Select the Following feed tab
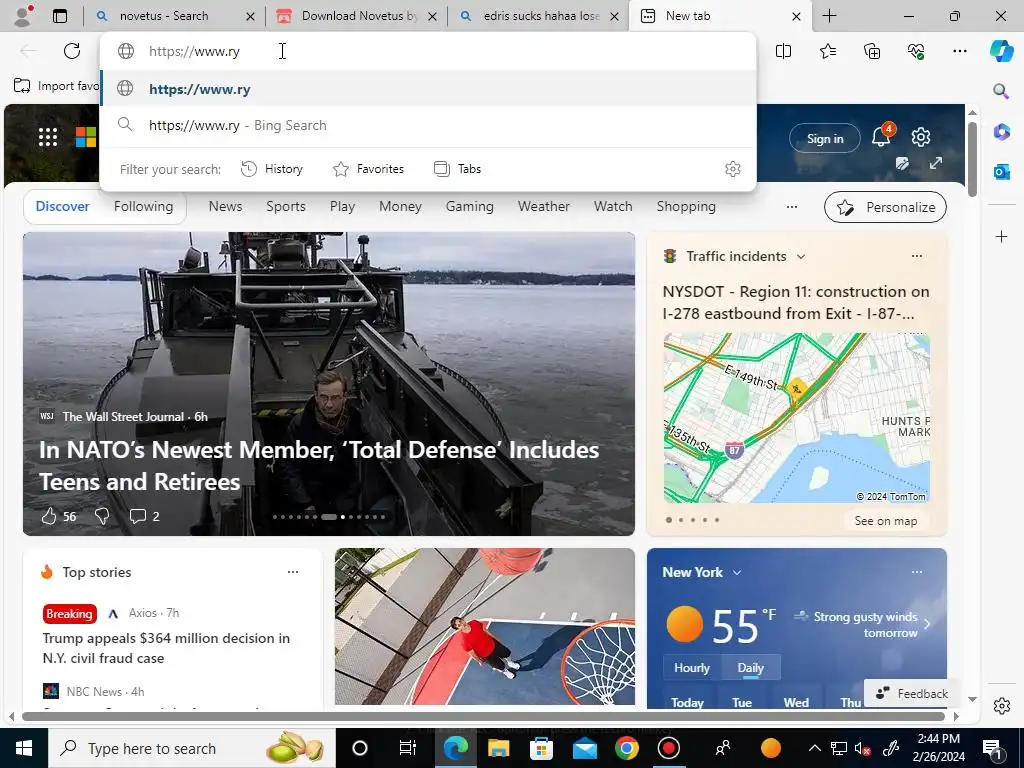Screen dimensions: 1024x768 (143, 206)
